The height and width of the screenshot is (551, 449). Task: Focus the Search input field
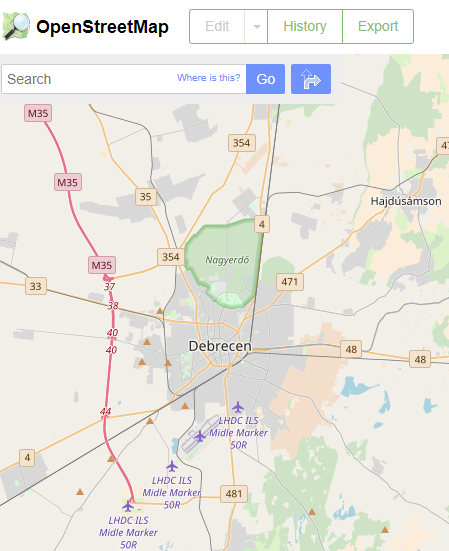(x=124, y=79)
